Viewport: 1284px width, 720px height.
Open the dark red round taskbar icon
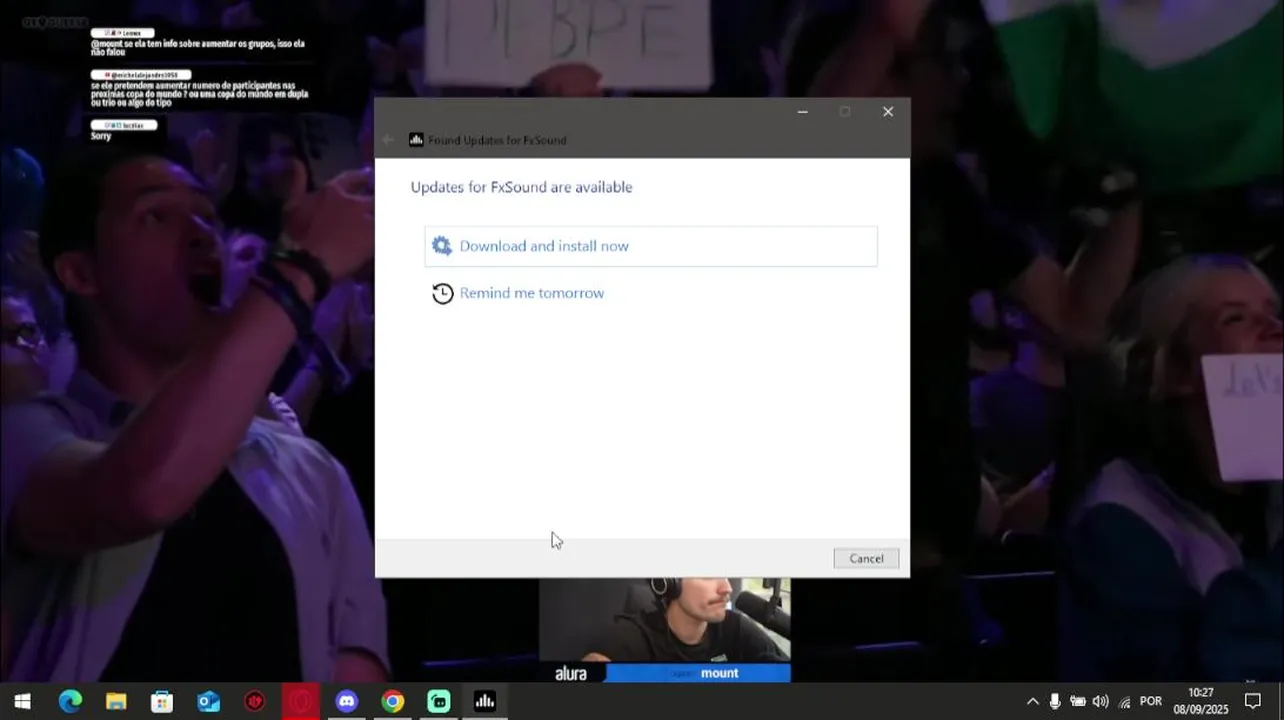coord(254,701)
